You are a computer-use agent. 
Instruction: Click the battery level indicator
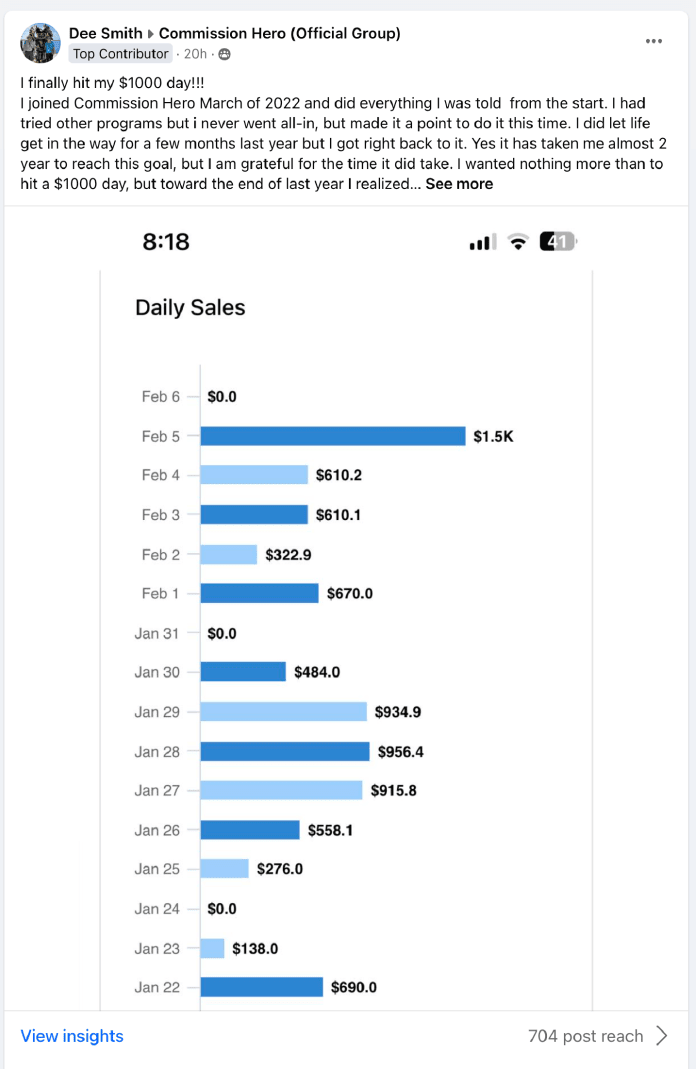557,242
